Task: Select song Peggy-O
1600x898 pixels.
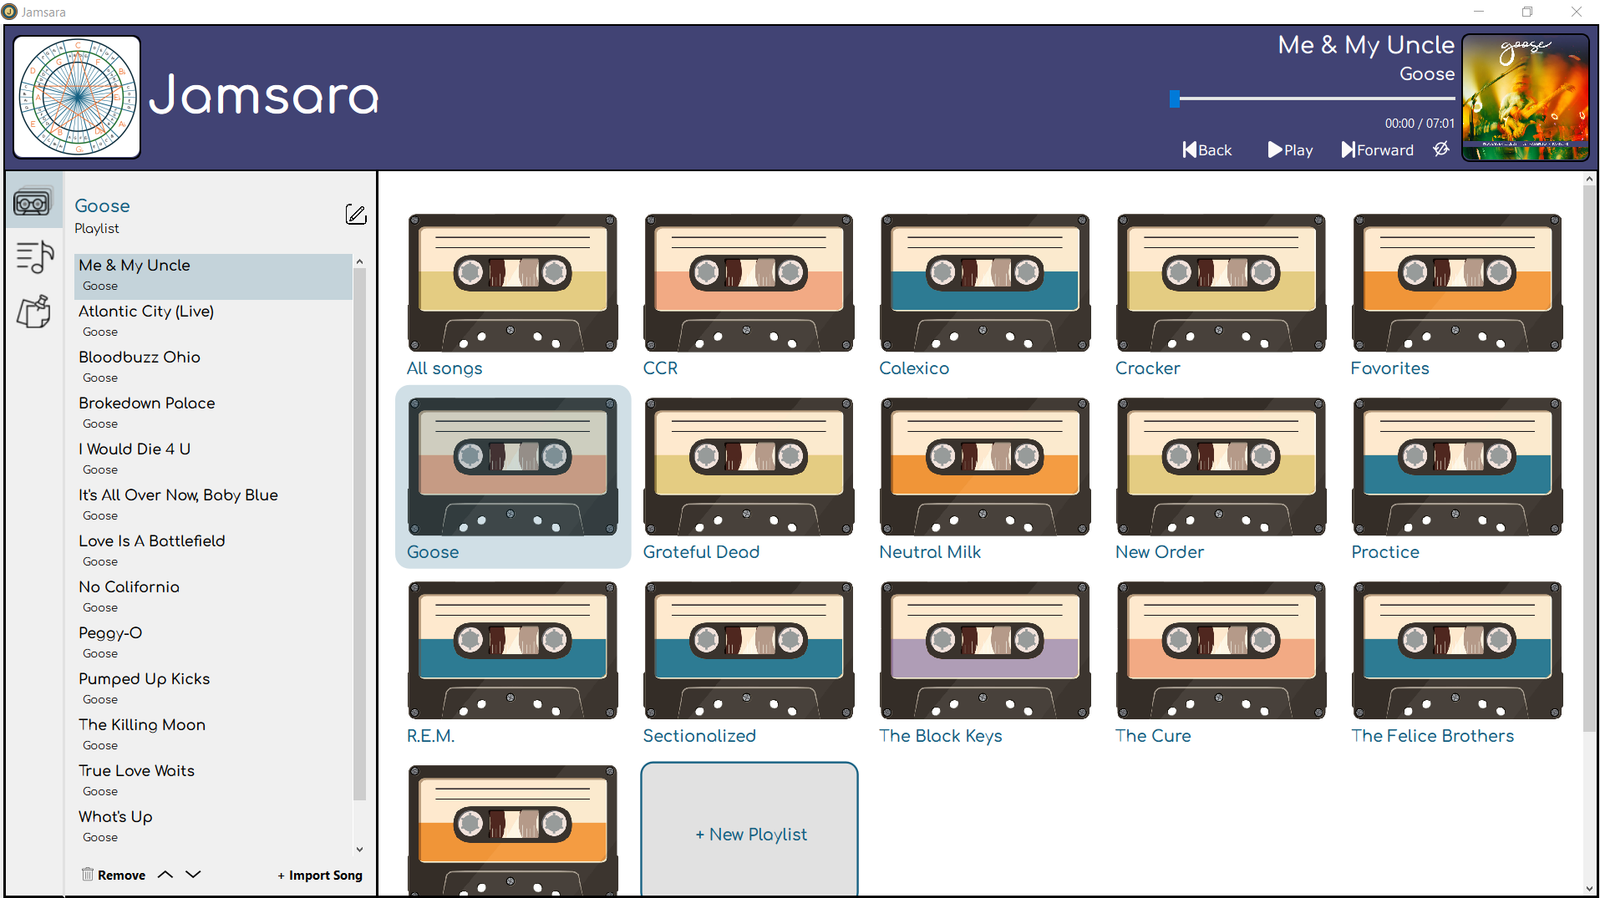Action: click(213, 644)
